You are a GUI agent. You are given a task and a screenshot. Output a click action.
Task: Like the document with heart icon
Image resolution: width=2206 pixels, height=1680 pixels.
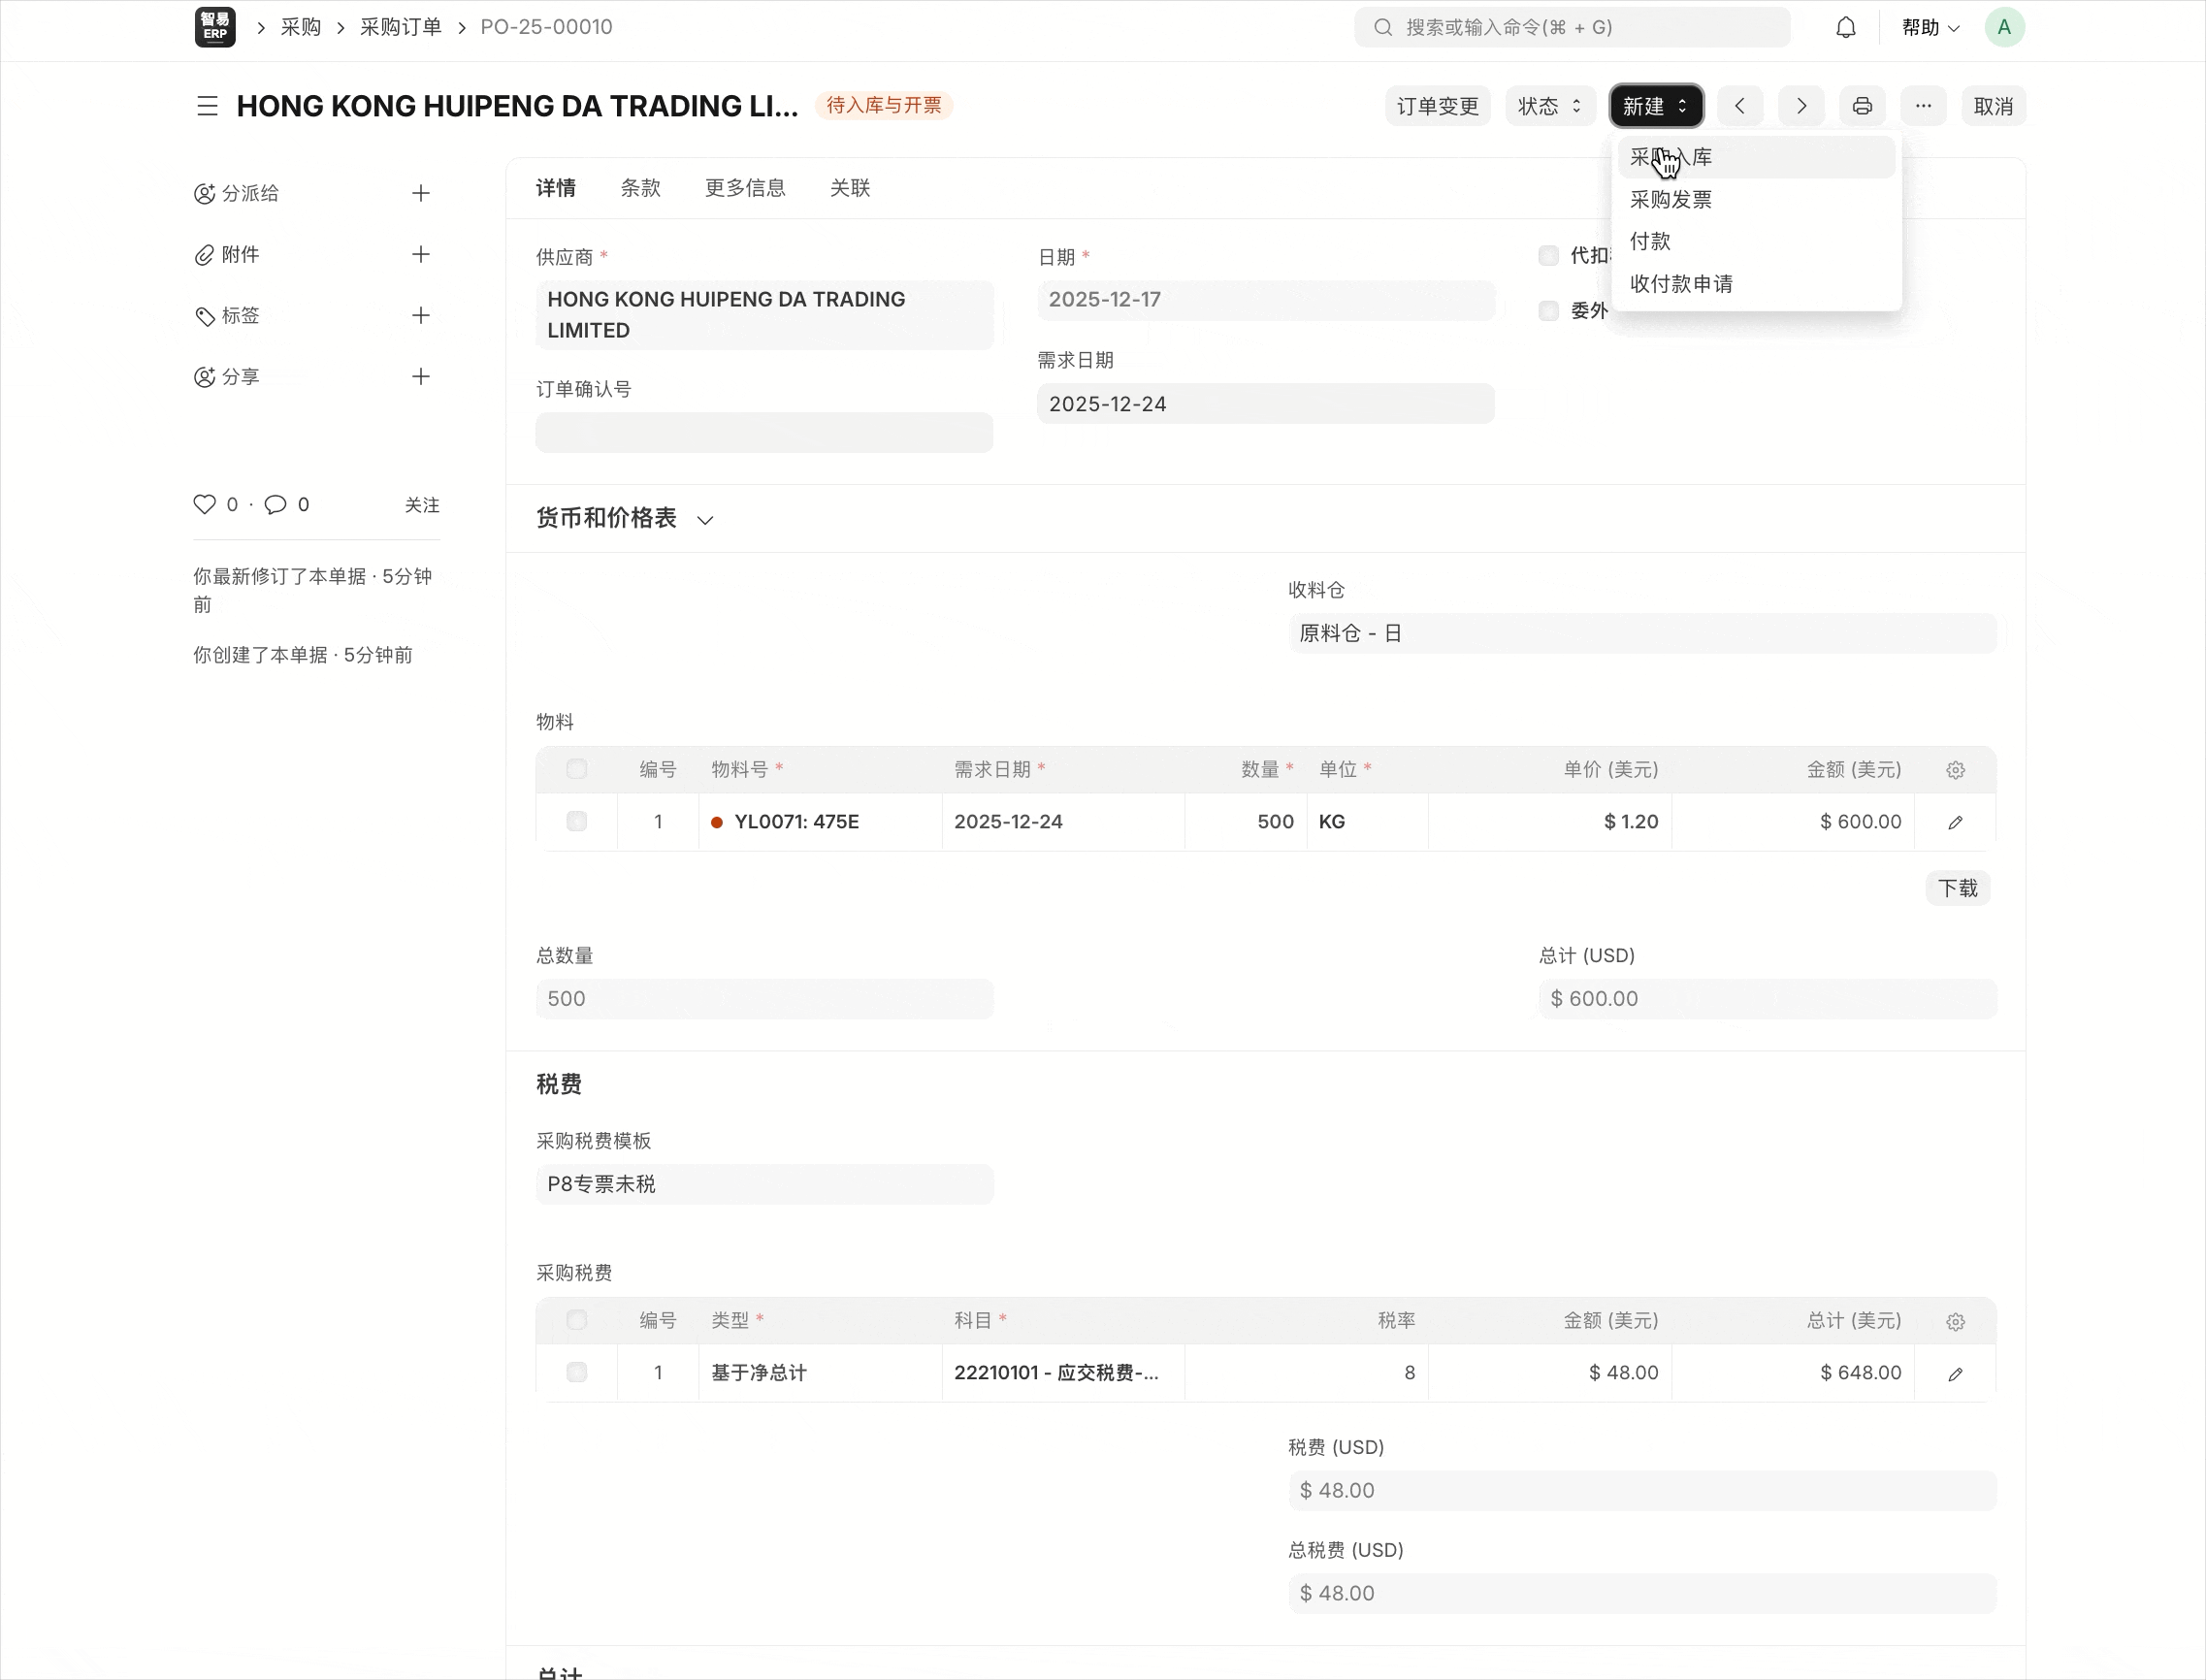205,504
